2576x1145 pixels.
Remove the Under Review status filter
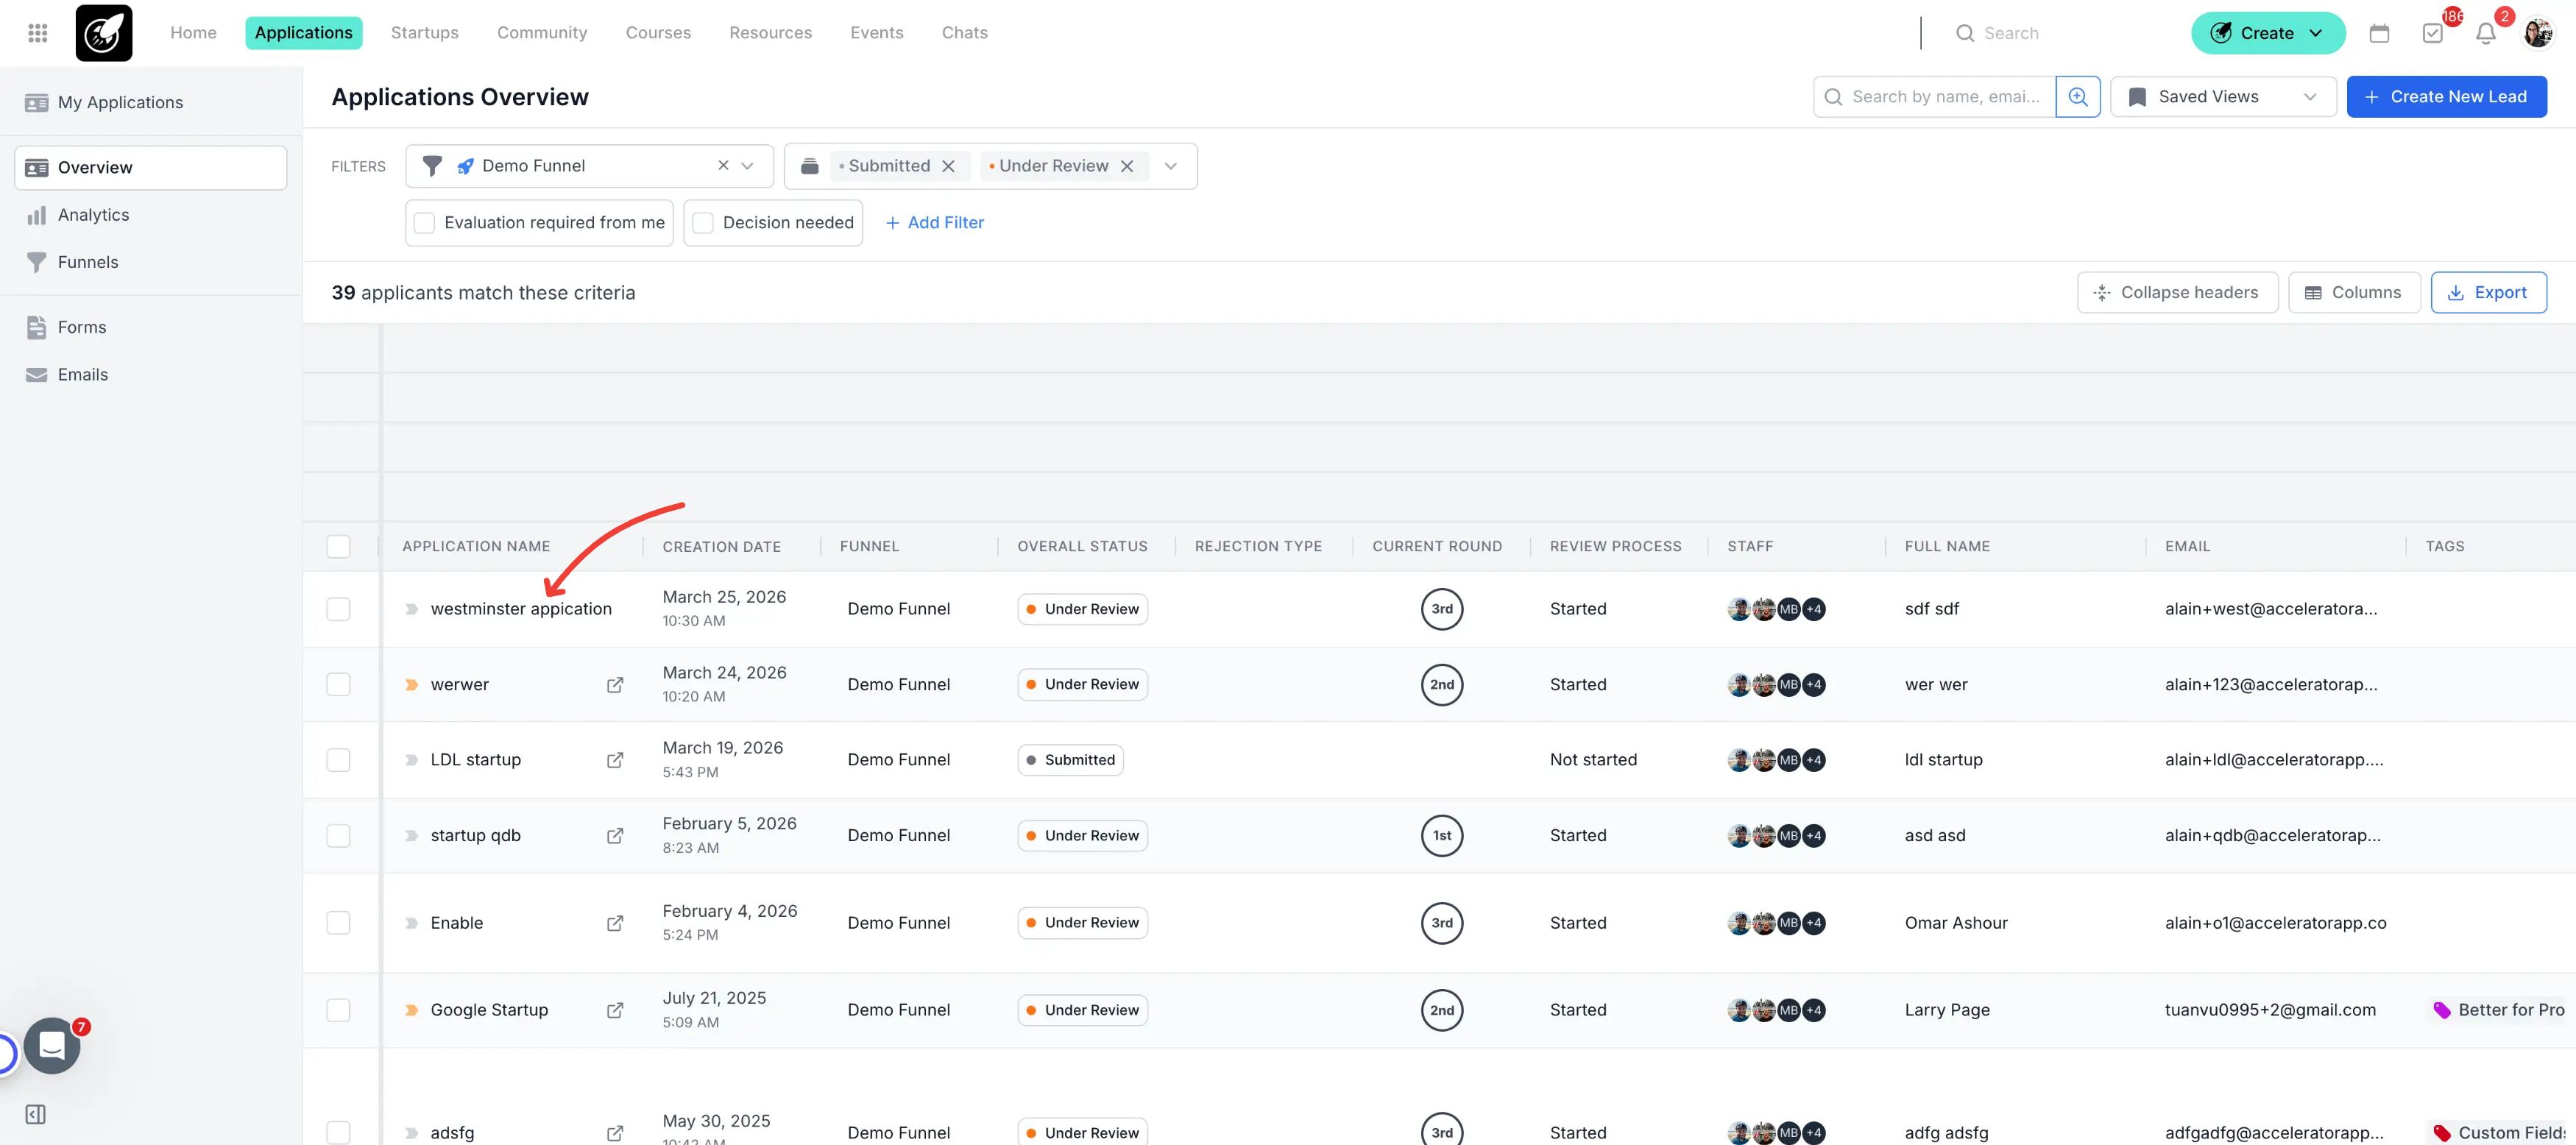pos(1127,166)
